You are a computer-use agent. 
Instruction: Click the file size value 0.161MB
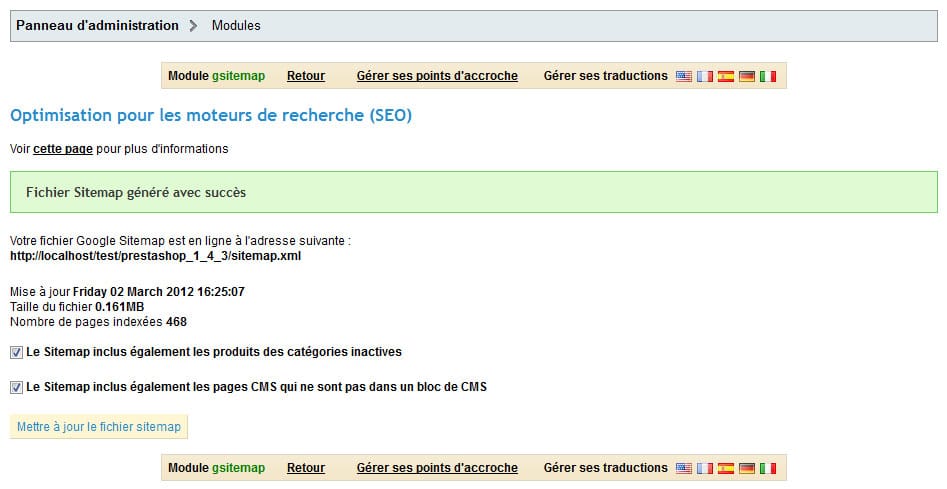point(120,307)
